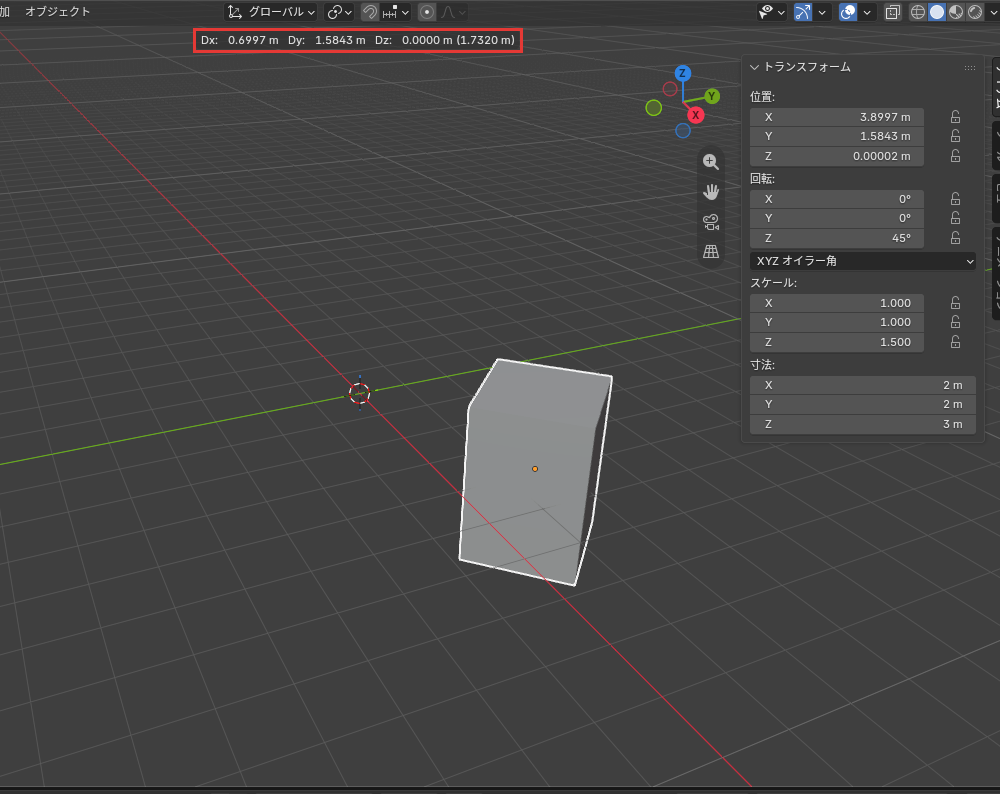Select solid viewport shading
Screen dimensions: 1000x794
(936, 12)
